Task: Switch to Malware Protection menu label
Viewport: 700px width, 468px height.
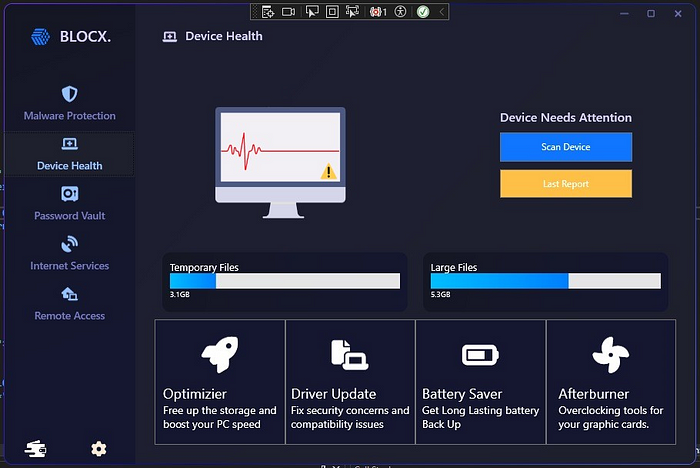Action: point(69,116)
